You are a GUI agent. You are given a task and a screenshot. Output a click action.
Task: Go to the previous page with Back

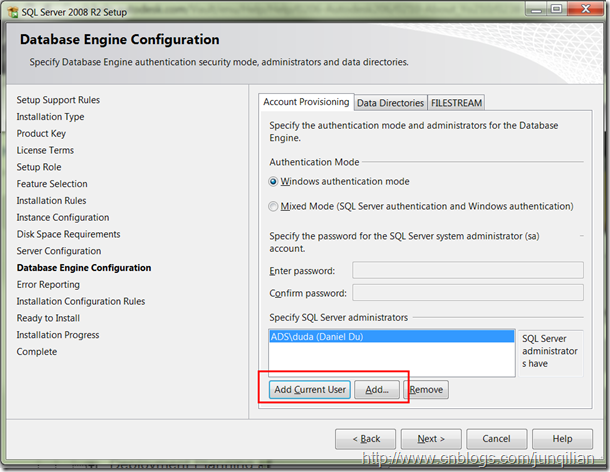coord(365,439)
